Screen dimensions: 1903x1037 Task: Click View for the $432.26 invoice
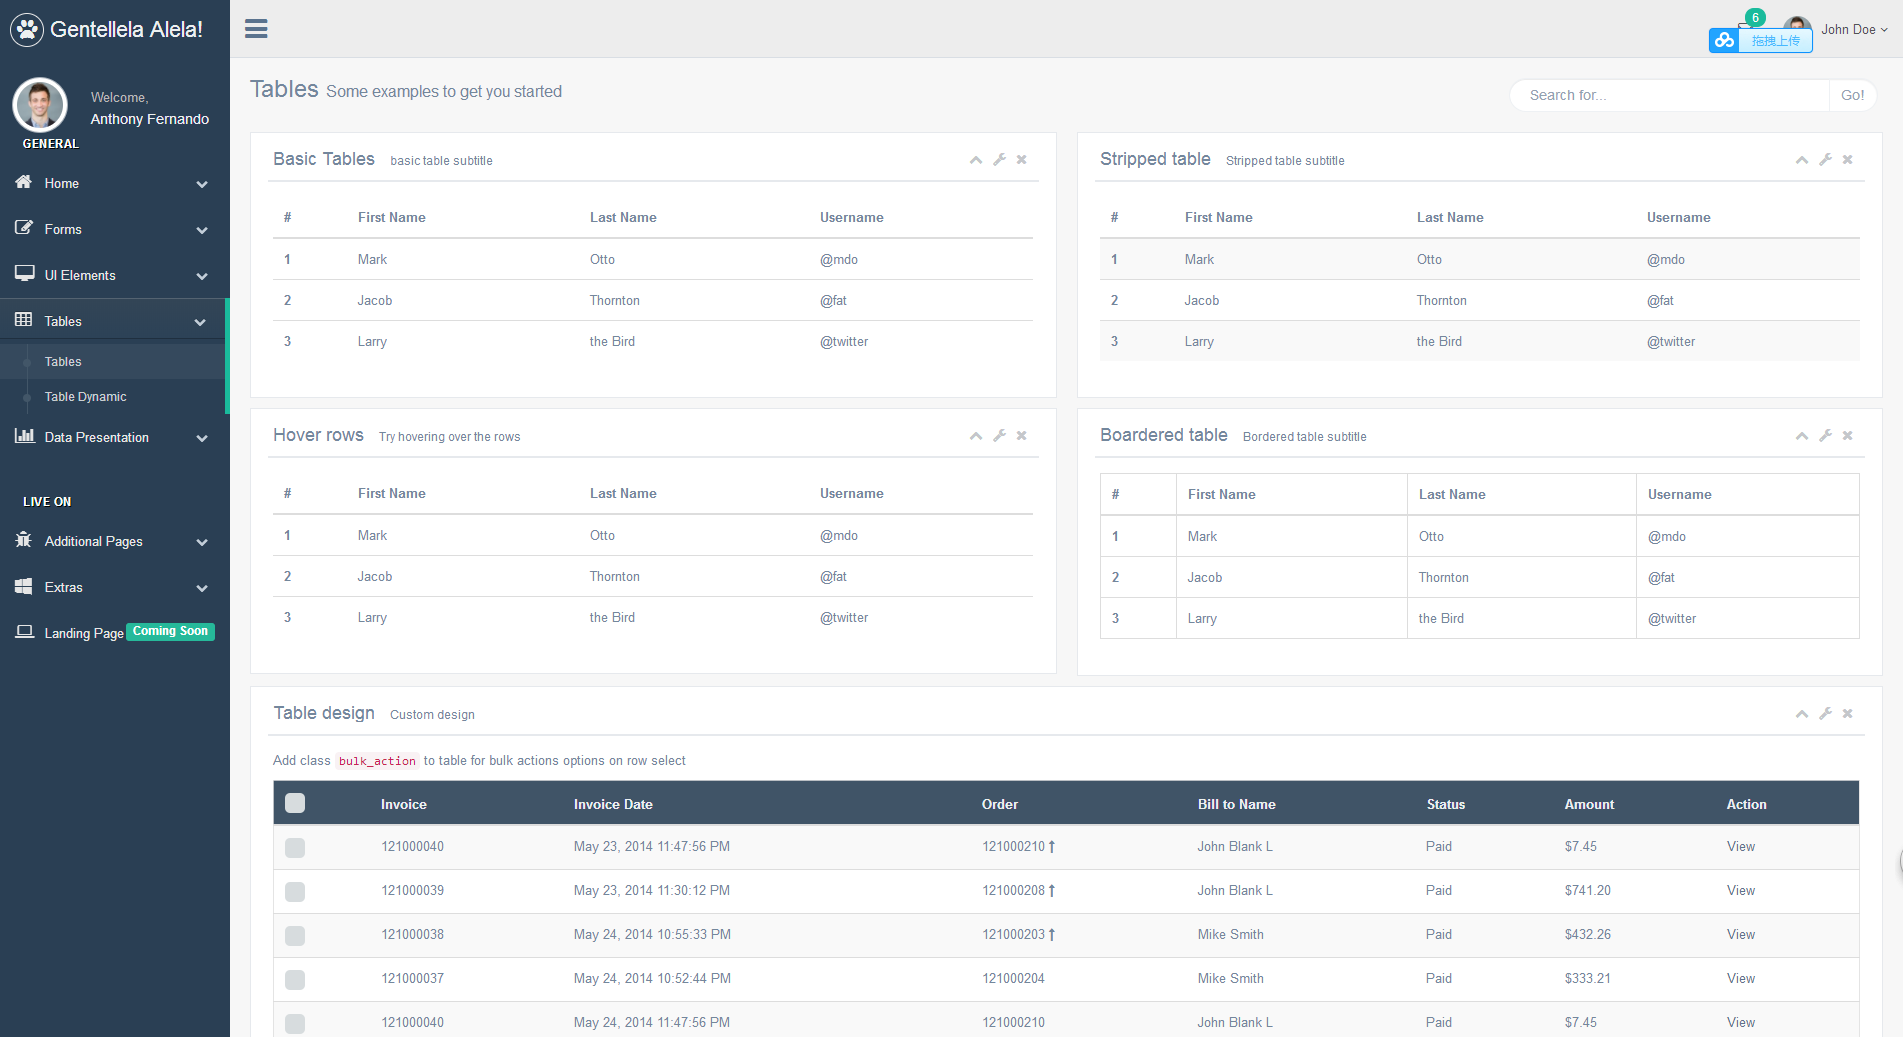pyautogui.click(x=1740, y=934)
